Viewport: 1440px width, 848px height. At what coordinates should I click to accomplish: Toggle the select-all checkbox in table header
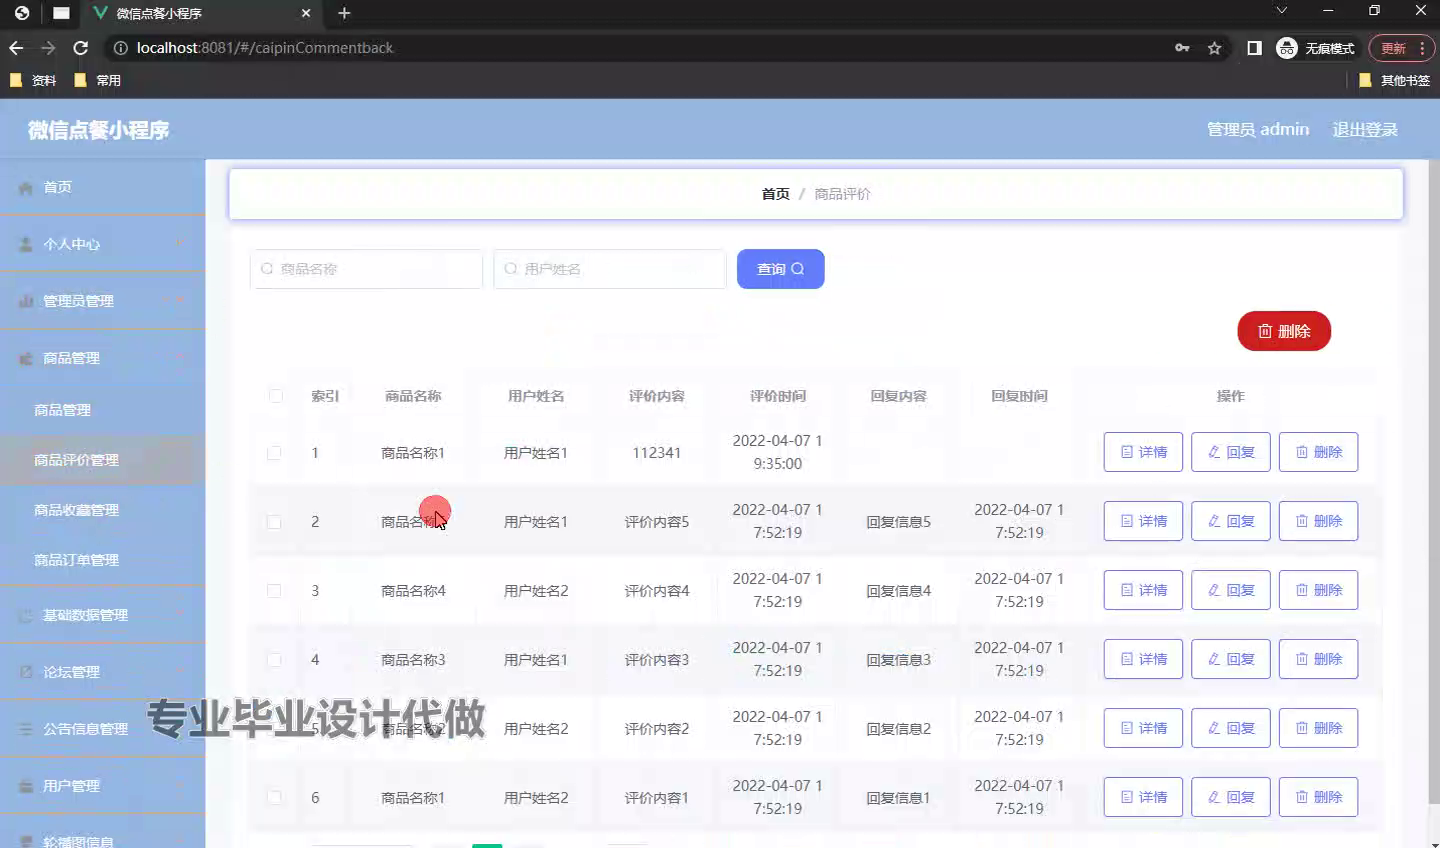[275, 396]
